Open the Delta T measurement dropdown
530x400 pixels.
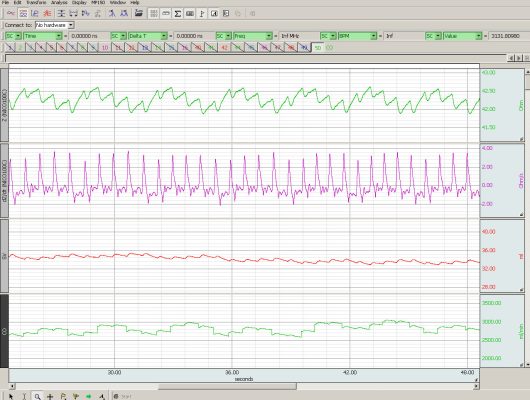point(148,36)
